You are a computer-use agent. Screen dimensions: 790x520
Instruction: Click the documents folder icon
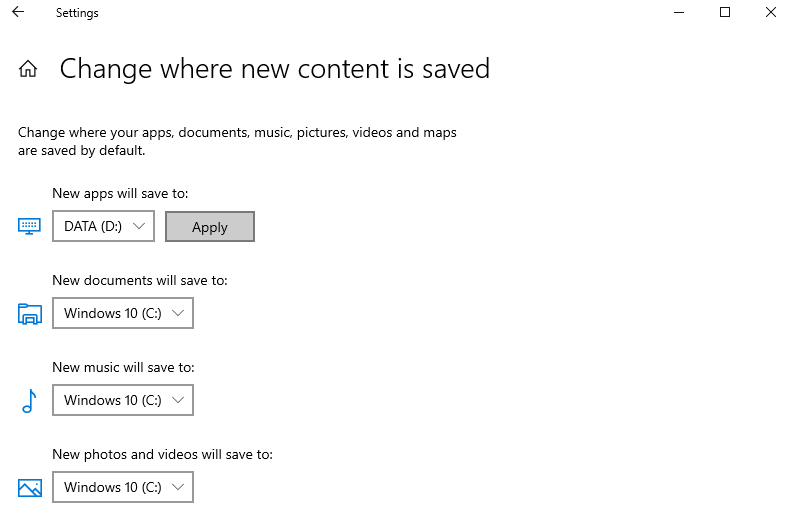(x=29, y=314)
